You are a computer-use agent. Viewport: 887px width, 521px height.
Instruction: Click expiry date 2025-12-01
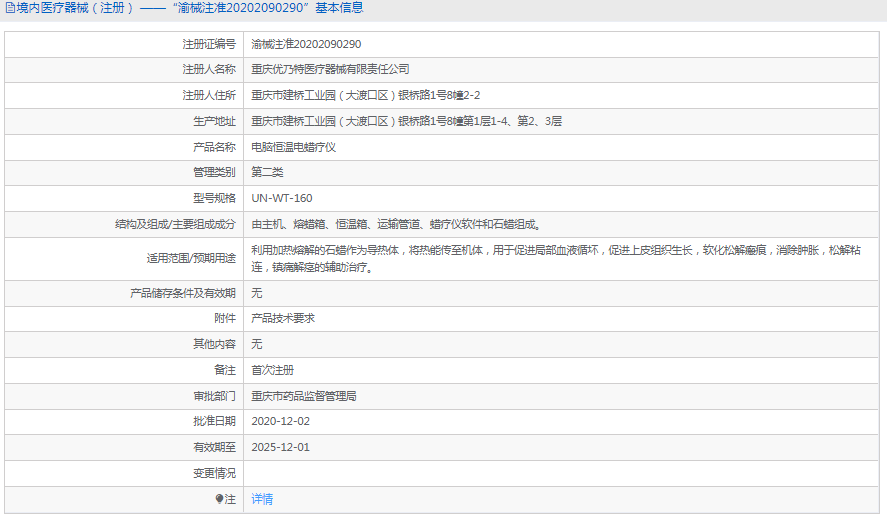(281, 447)
